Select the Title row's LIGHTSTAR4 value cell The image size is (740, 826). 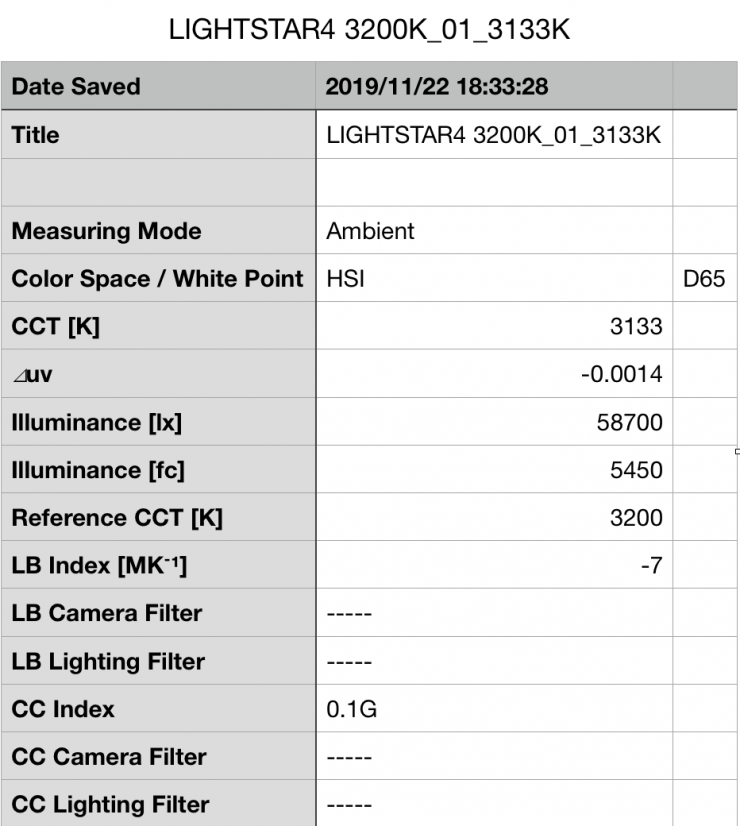[x=494, y=135]
